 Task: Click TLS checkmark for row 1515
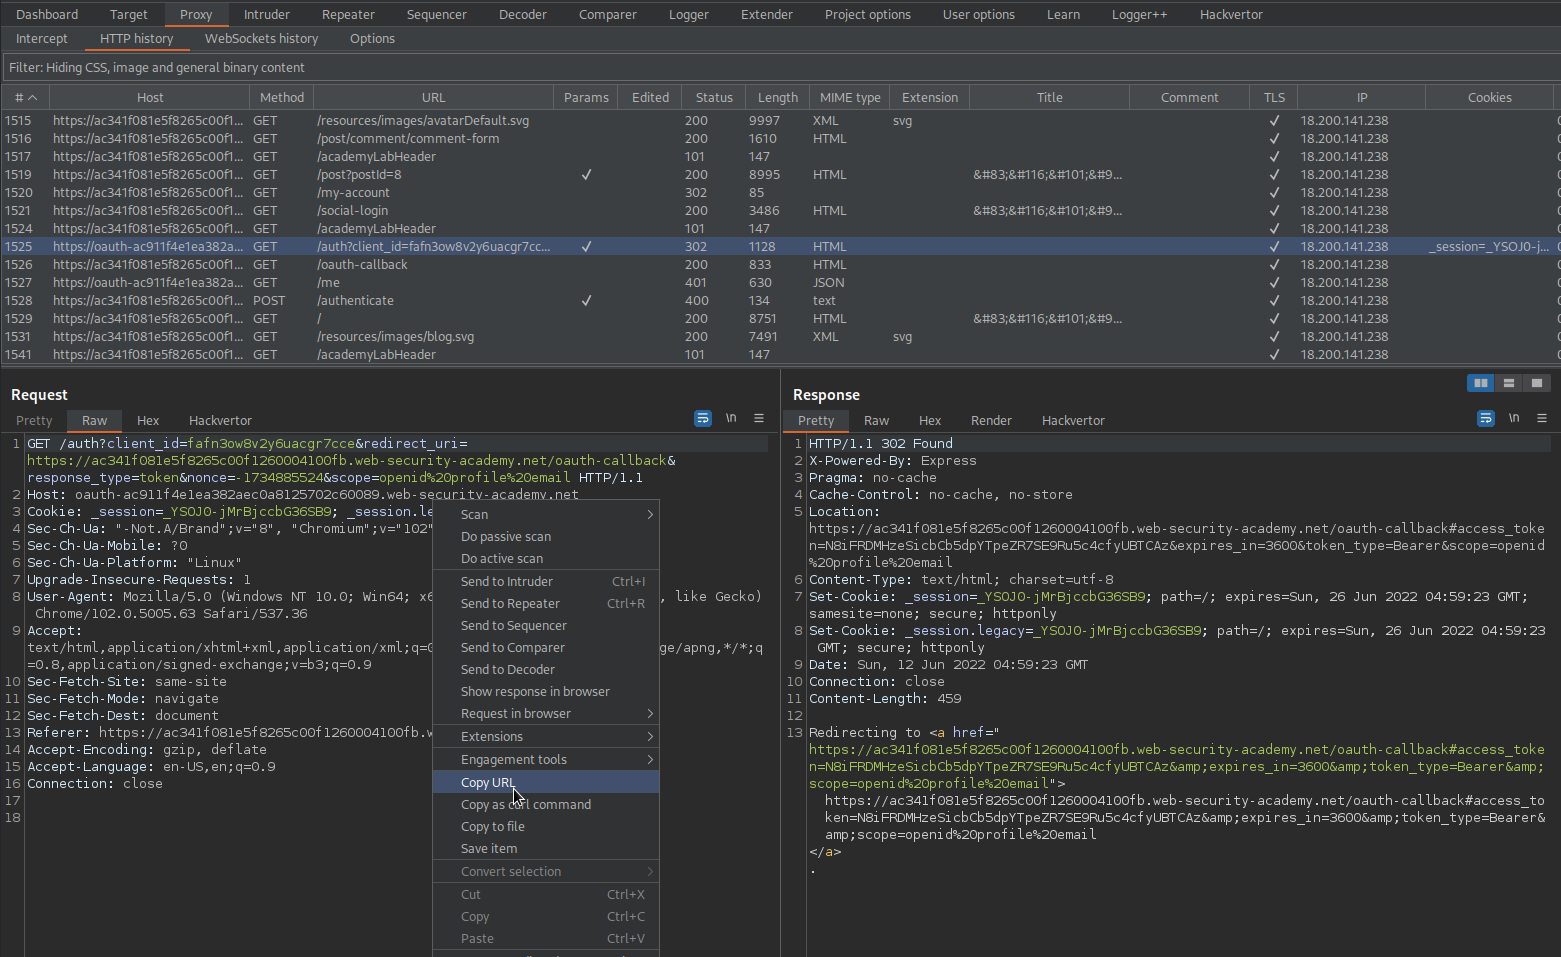pyautogui.click(x=1274, y=120)
